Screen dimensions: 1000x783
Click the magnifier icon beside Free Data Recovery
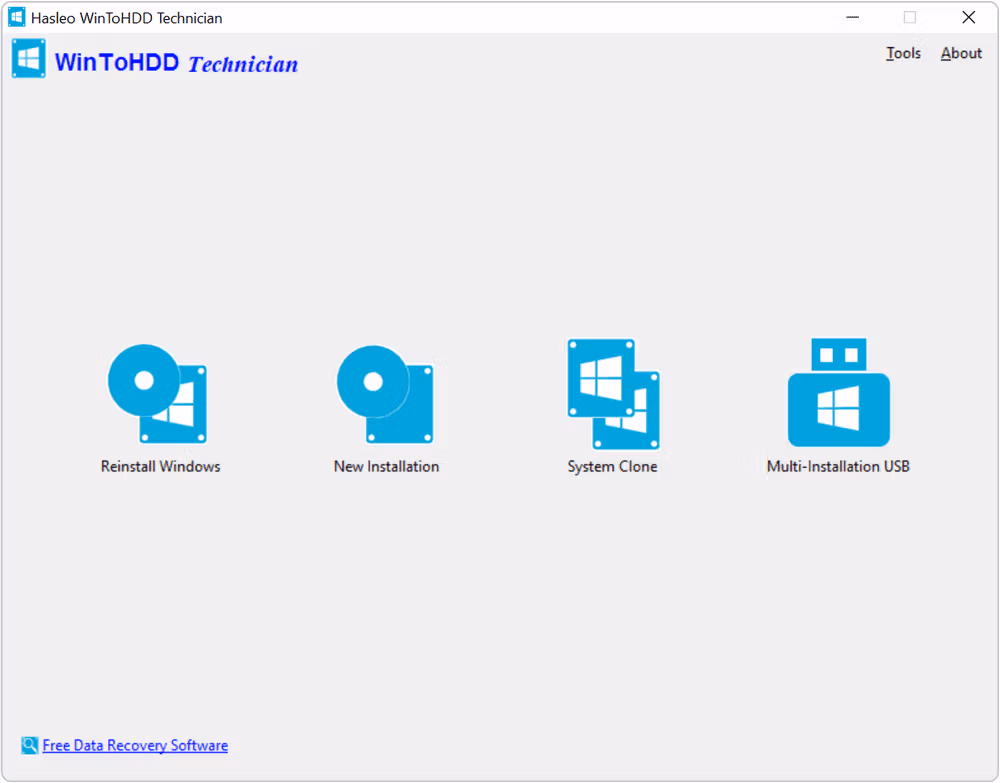(x=29, y=745)
